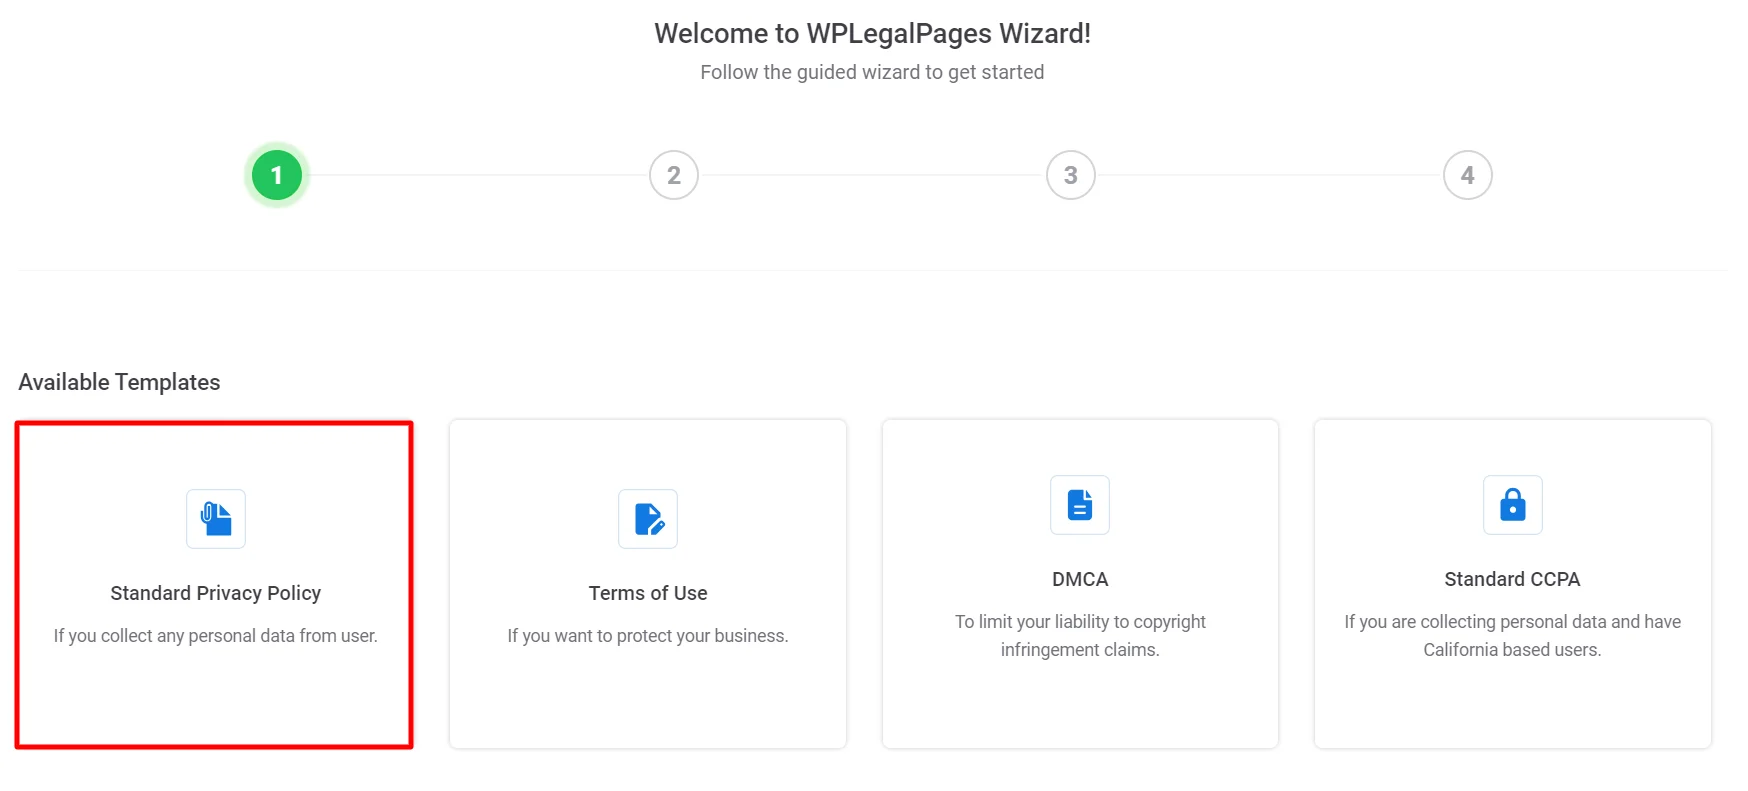Click the step 3 wizard circle
1748x791 pixels.
[1069, 174]
